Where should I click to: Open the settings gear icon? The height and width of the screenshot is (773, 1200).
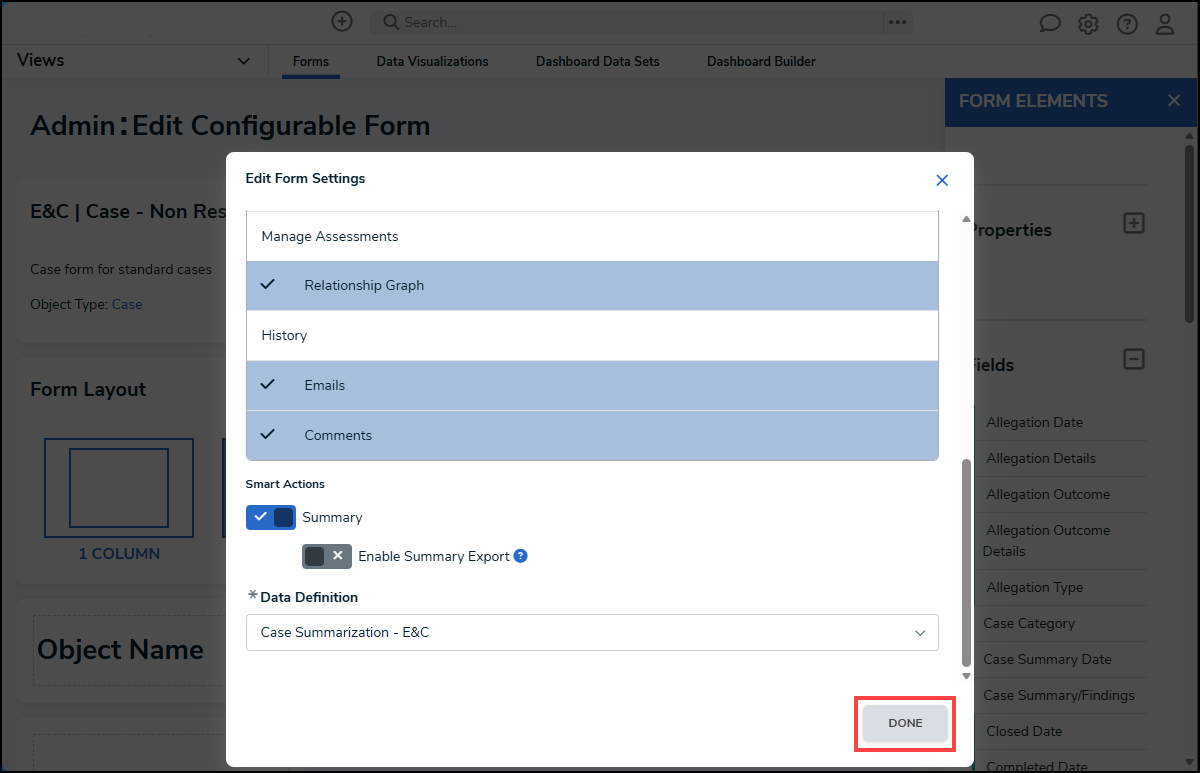[1088, 24]
